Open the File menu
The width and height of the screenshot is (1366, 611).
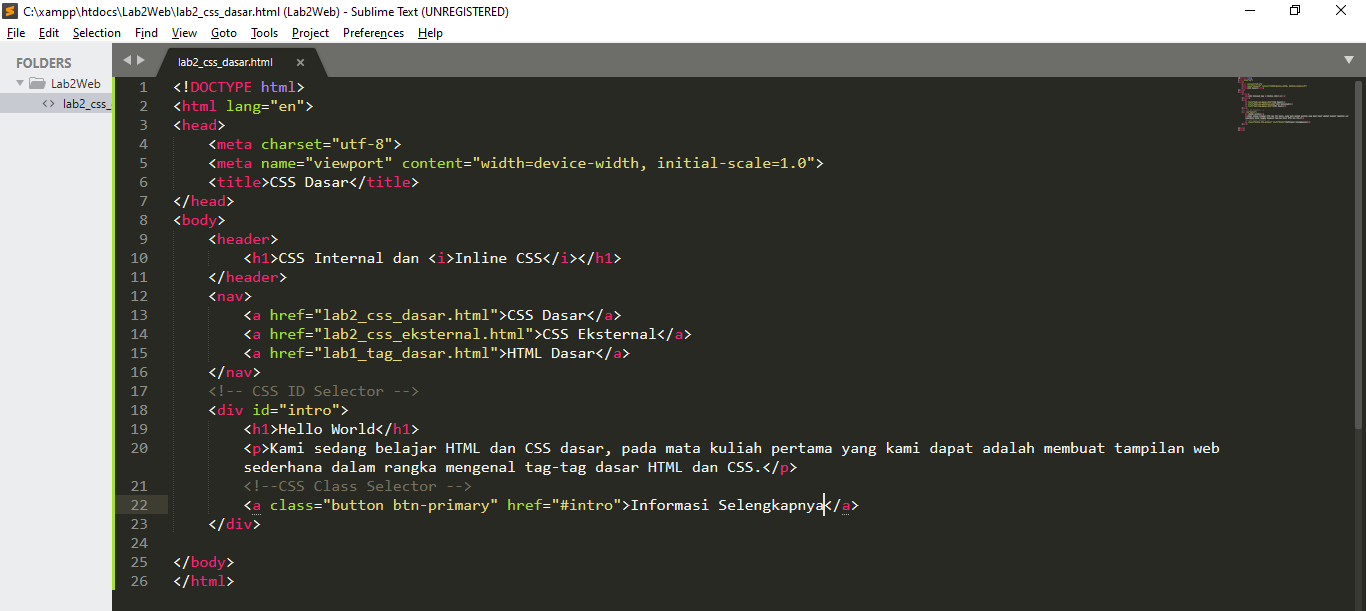(16, 33)
